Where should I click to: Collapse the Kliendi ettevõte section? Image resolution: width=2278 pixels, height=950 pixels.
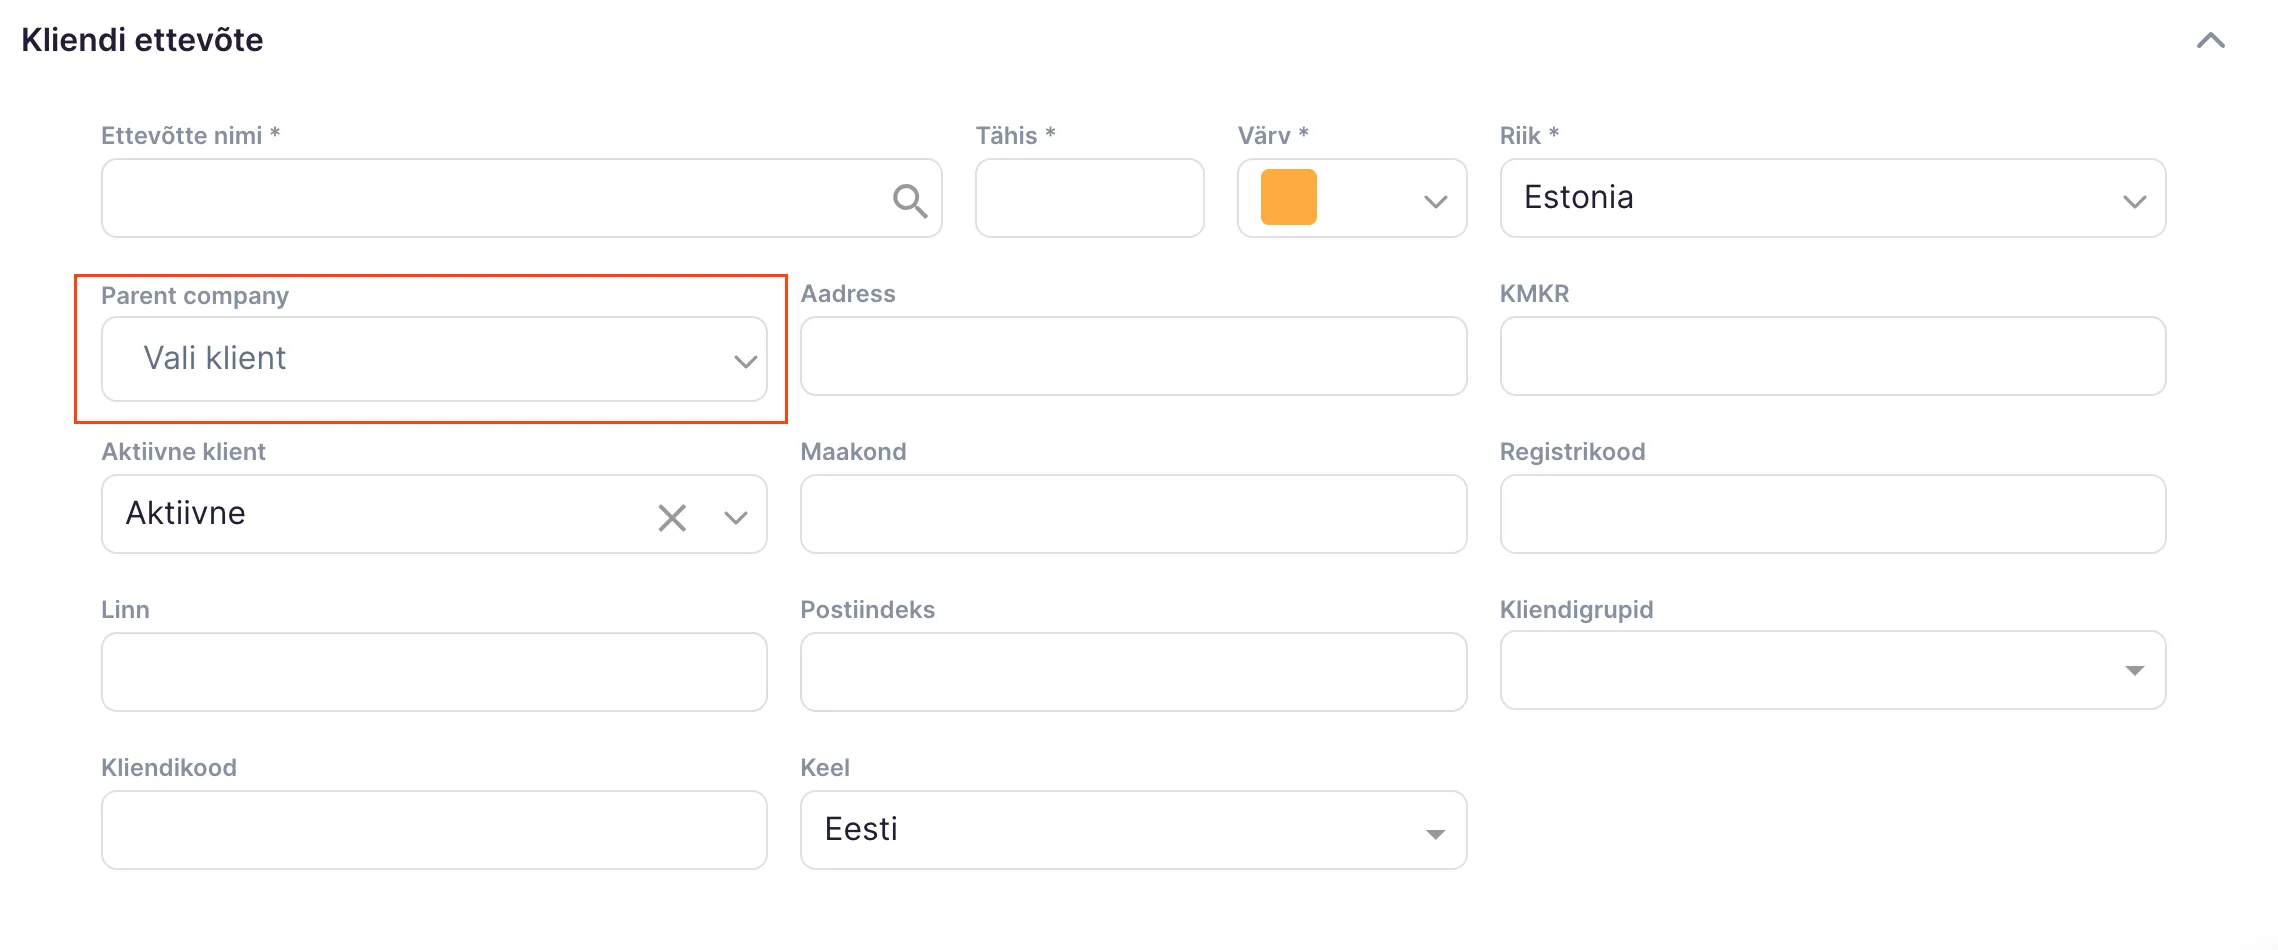click(2210, 41)
